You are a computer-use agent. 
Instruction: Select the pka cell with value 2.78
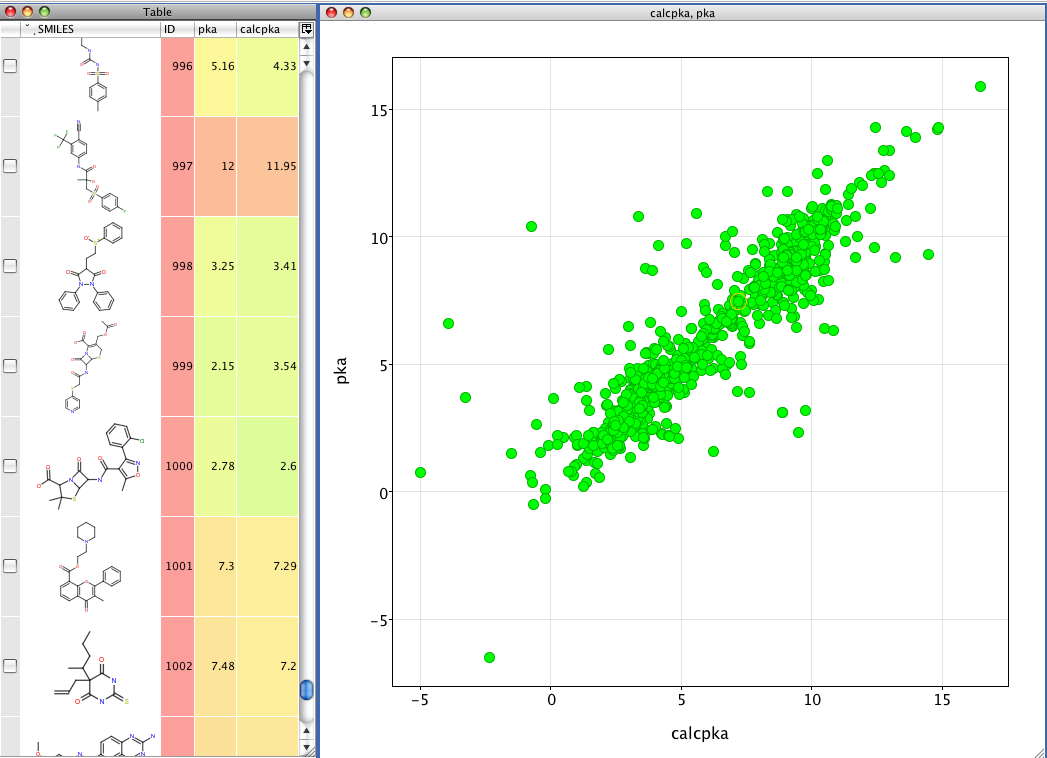(x=216, y=466)
